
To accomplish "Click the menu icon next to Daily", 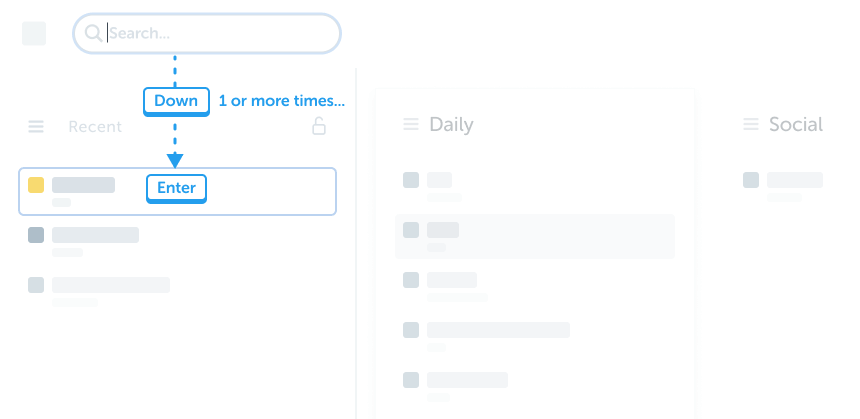I will (x=410, y=125).
